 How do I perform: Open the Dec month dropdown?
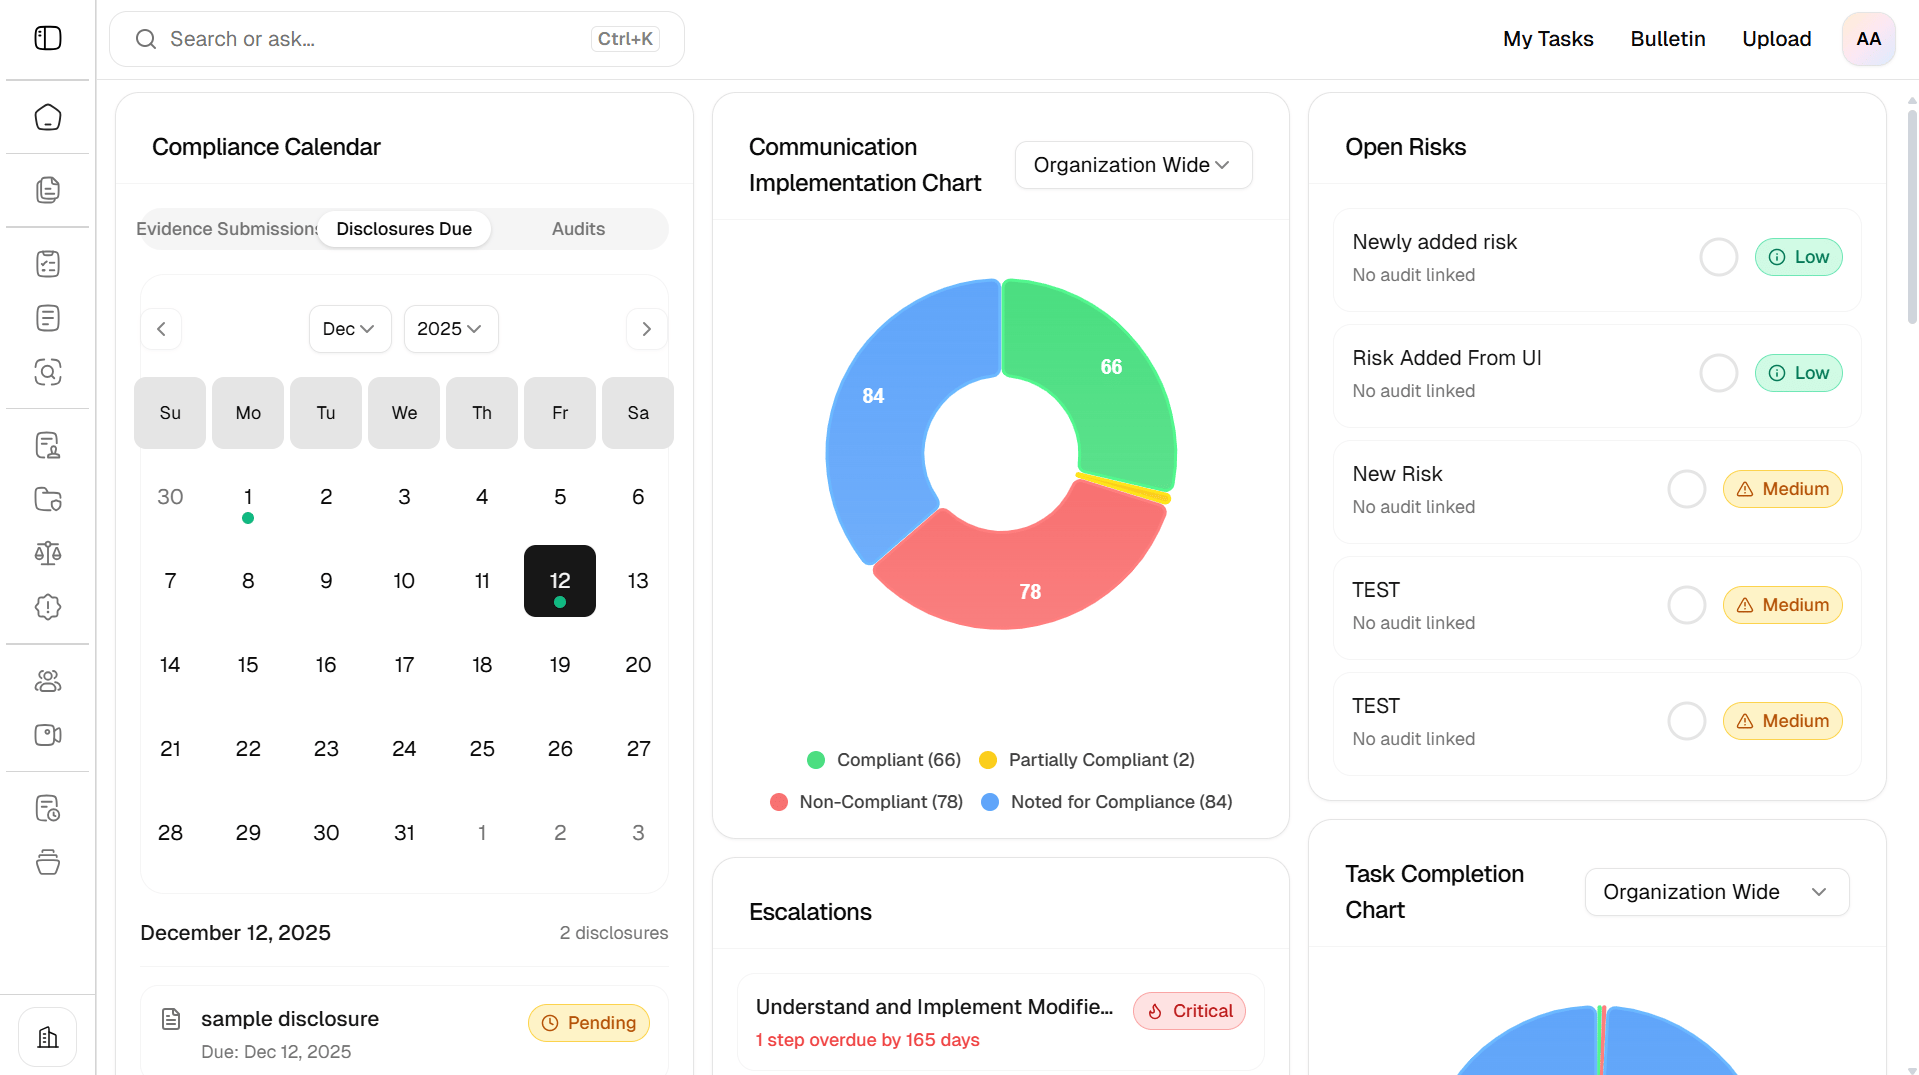click(x=349, y=329)
